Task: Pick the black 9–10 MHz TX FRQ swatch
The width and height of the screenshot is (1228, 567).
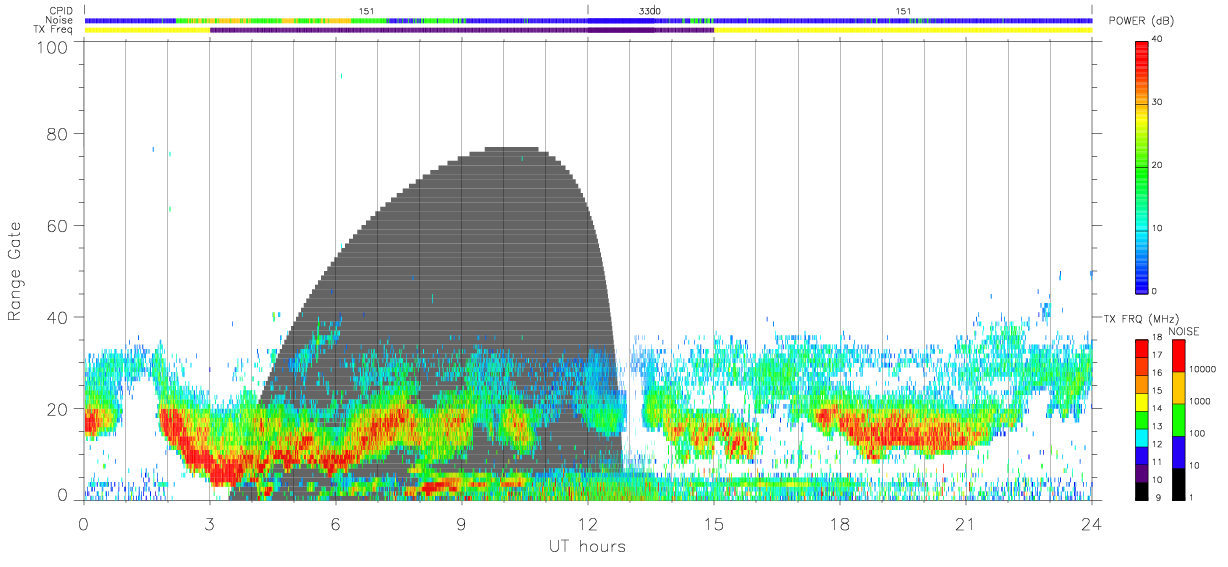Action: pyautogui.click(x=1141, y=491)
